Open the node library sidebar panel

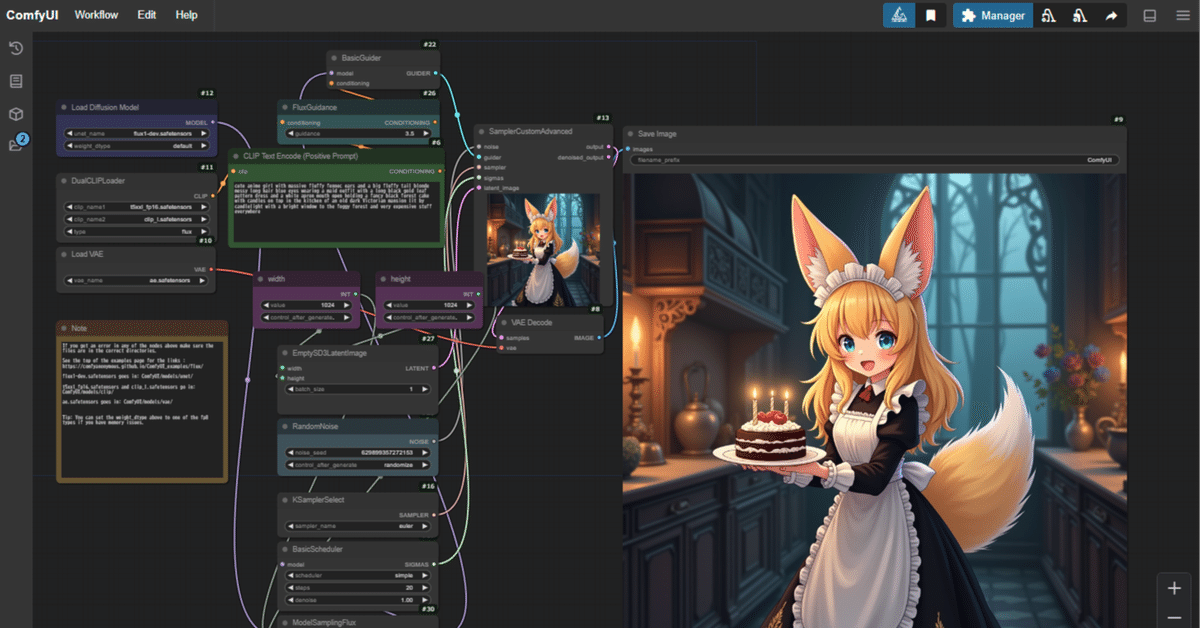(15, 81)
